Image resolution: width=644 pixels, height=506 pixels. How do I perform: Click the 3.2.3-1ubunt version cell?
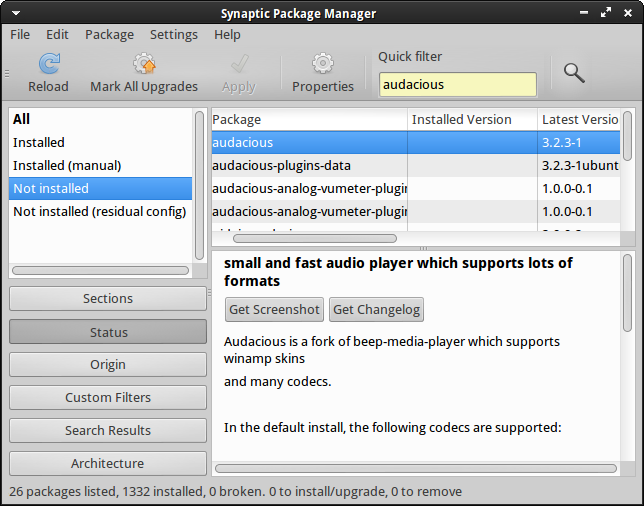(x=580, y=166)
